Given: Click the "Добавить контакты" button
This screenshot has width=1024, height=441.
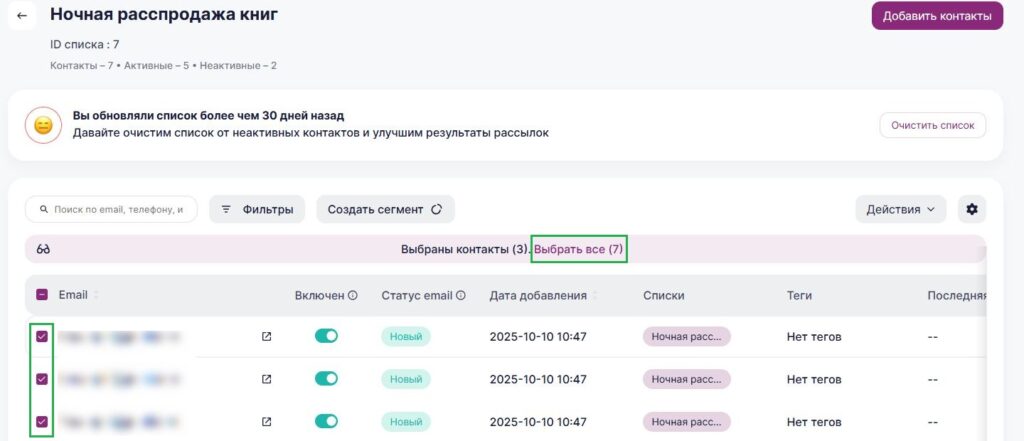Looking at the screenshot, I should click(936, 16).
